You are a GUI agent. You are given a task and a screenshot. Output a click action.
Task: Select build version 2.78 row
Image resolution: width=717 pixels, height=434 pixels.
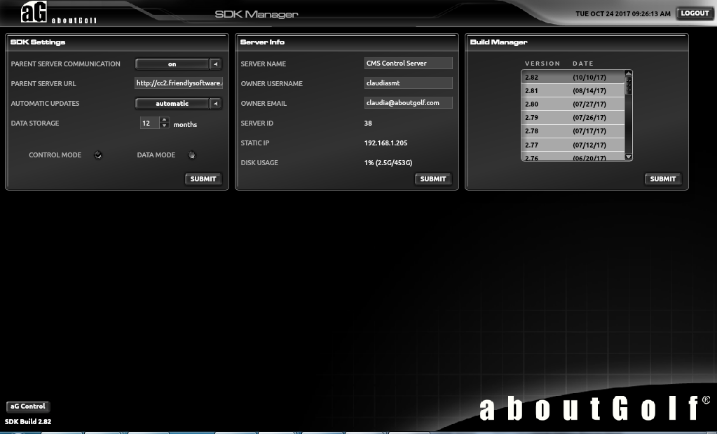click(x=573, y=131)
